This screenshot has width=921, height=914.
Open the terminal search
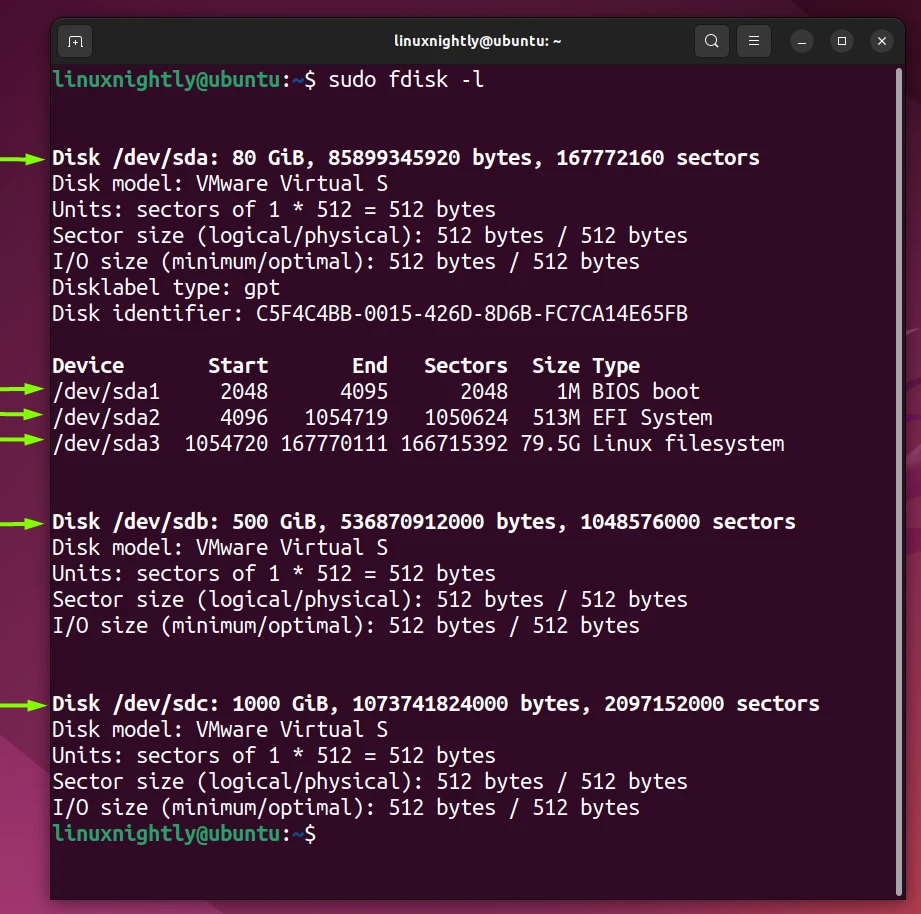tap(711, 41)
